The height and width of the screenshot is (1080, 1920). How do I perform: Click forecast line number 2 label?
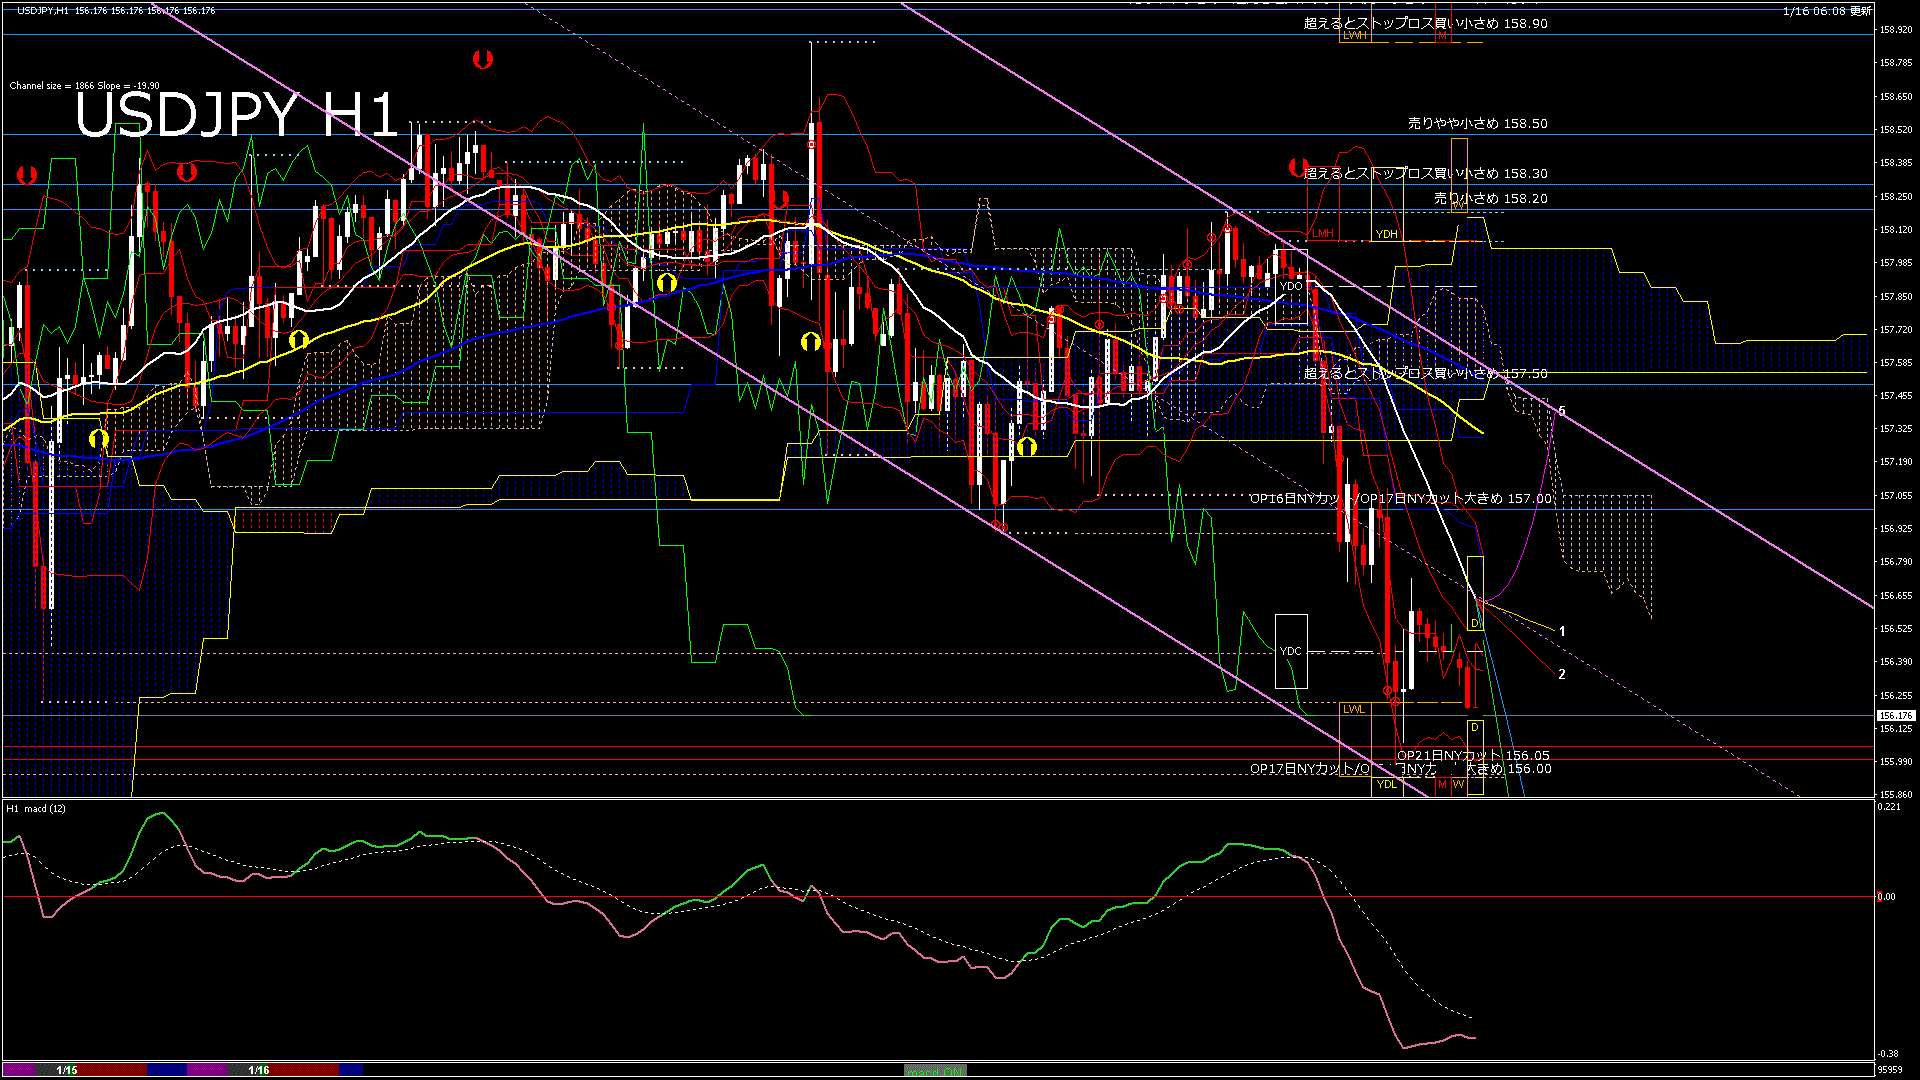tap(1562, 674)
